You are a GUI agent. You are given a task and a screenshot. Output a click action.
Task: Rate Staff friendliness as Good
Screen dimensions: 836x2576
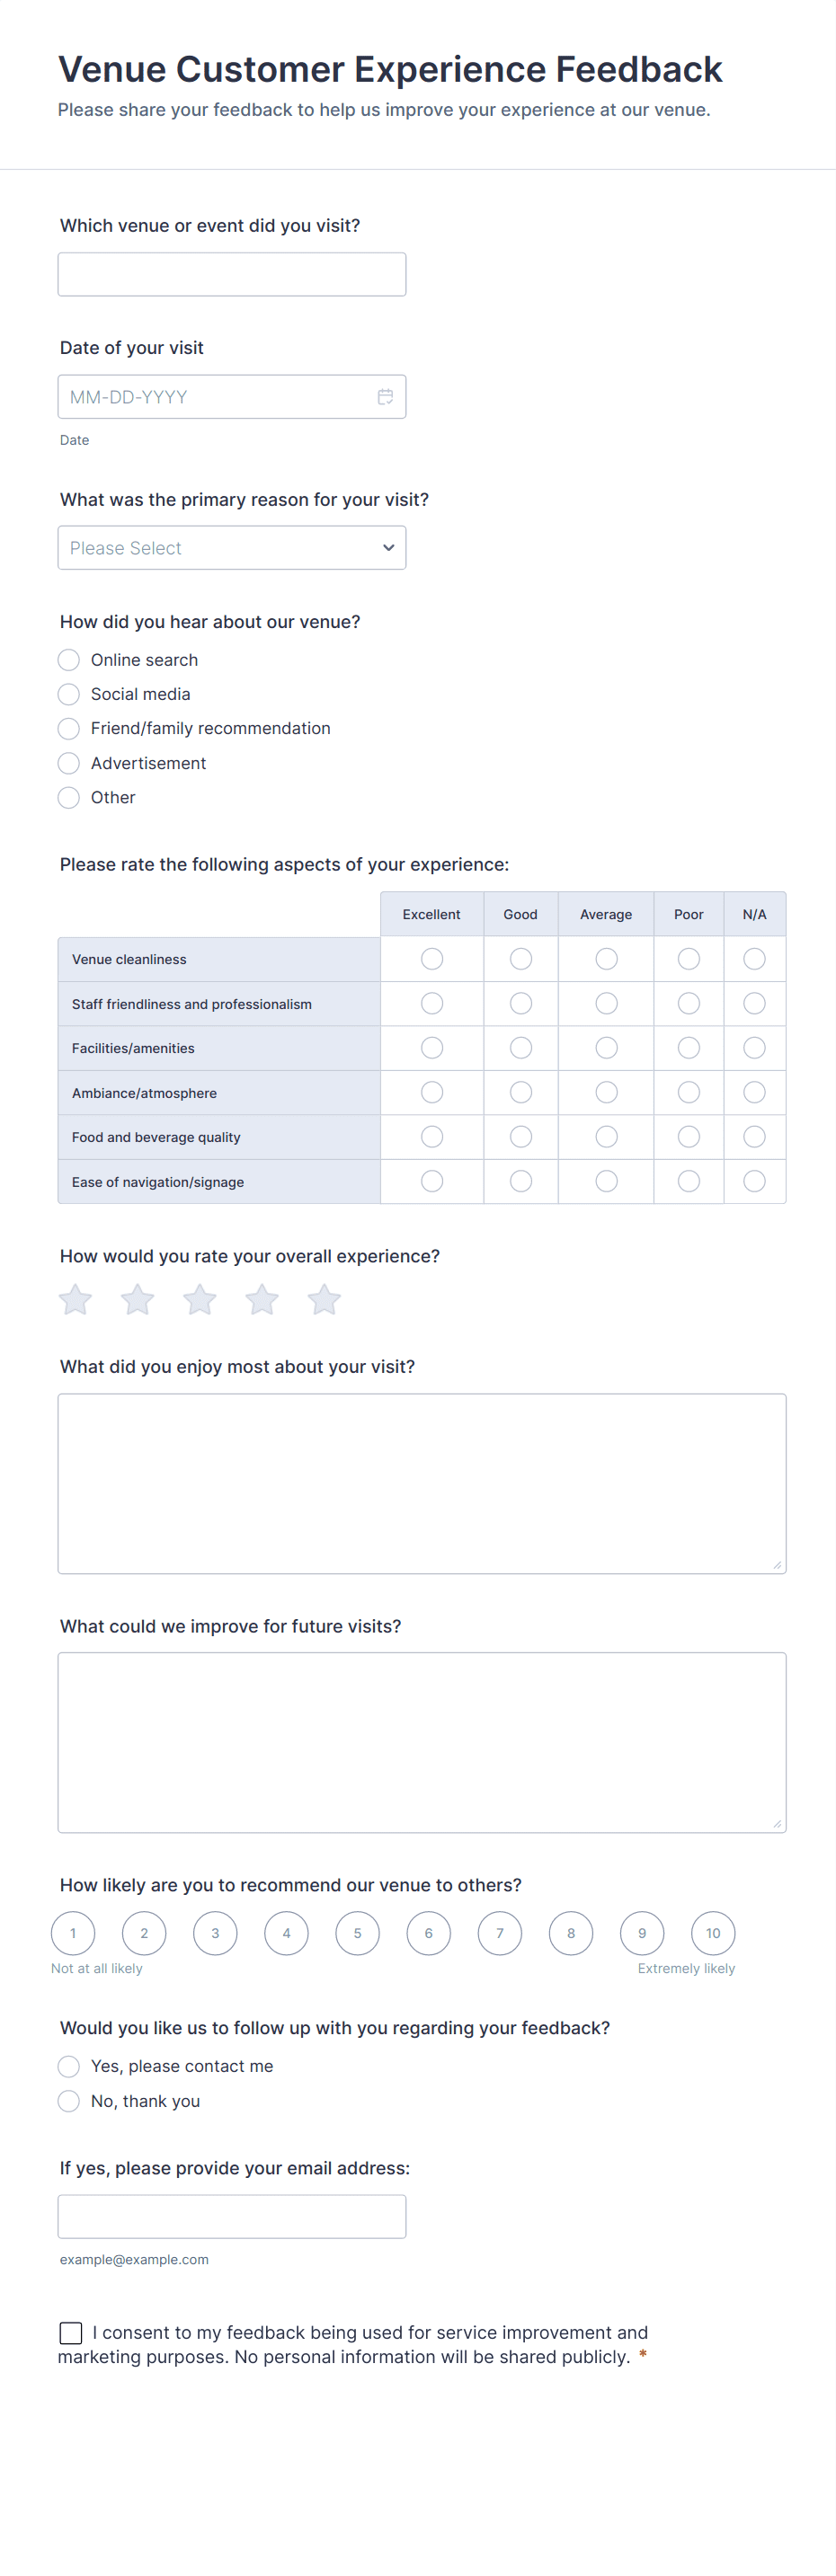point(521,1003)
